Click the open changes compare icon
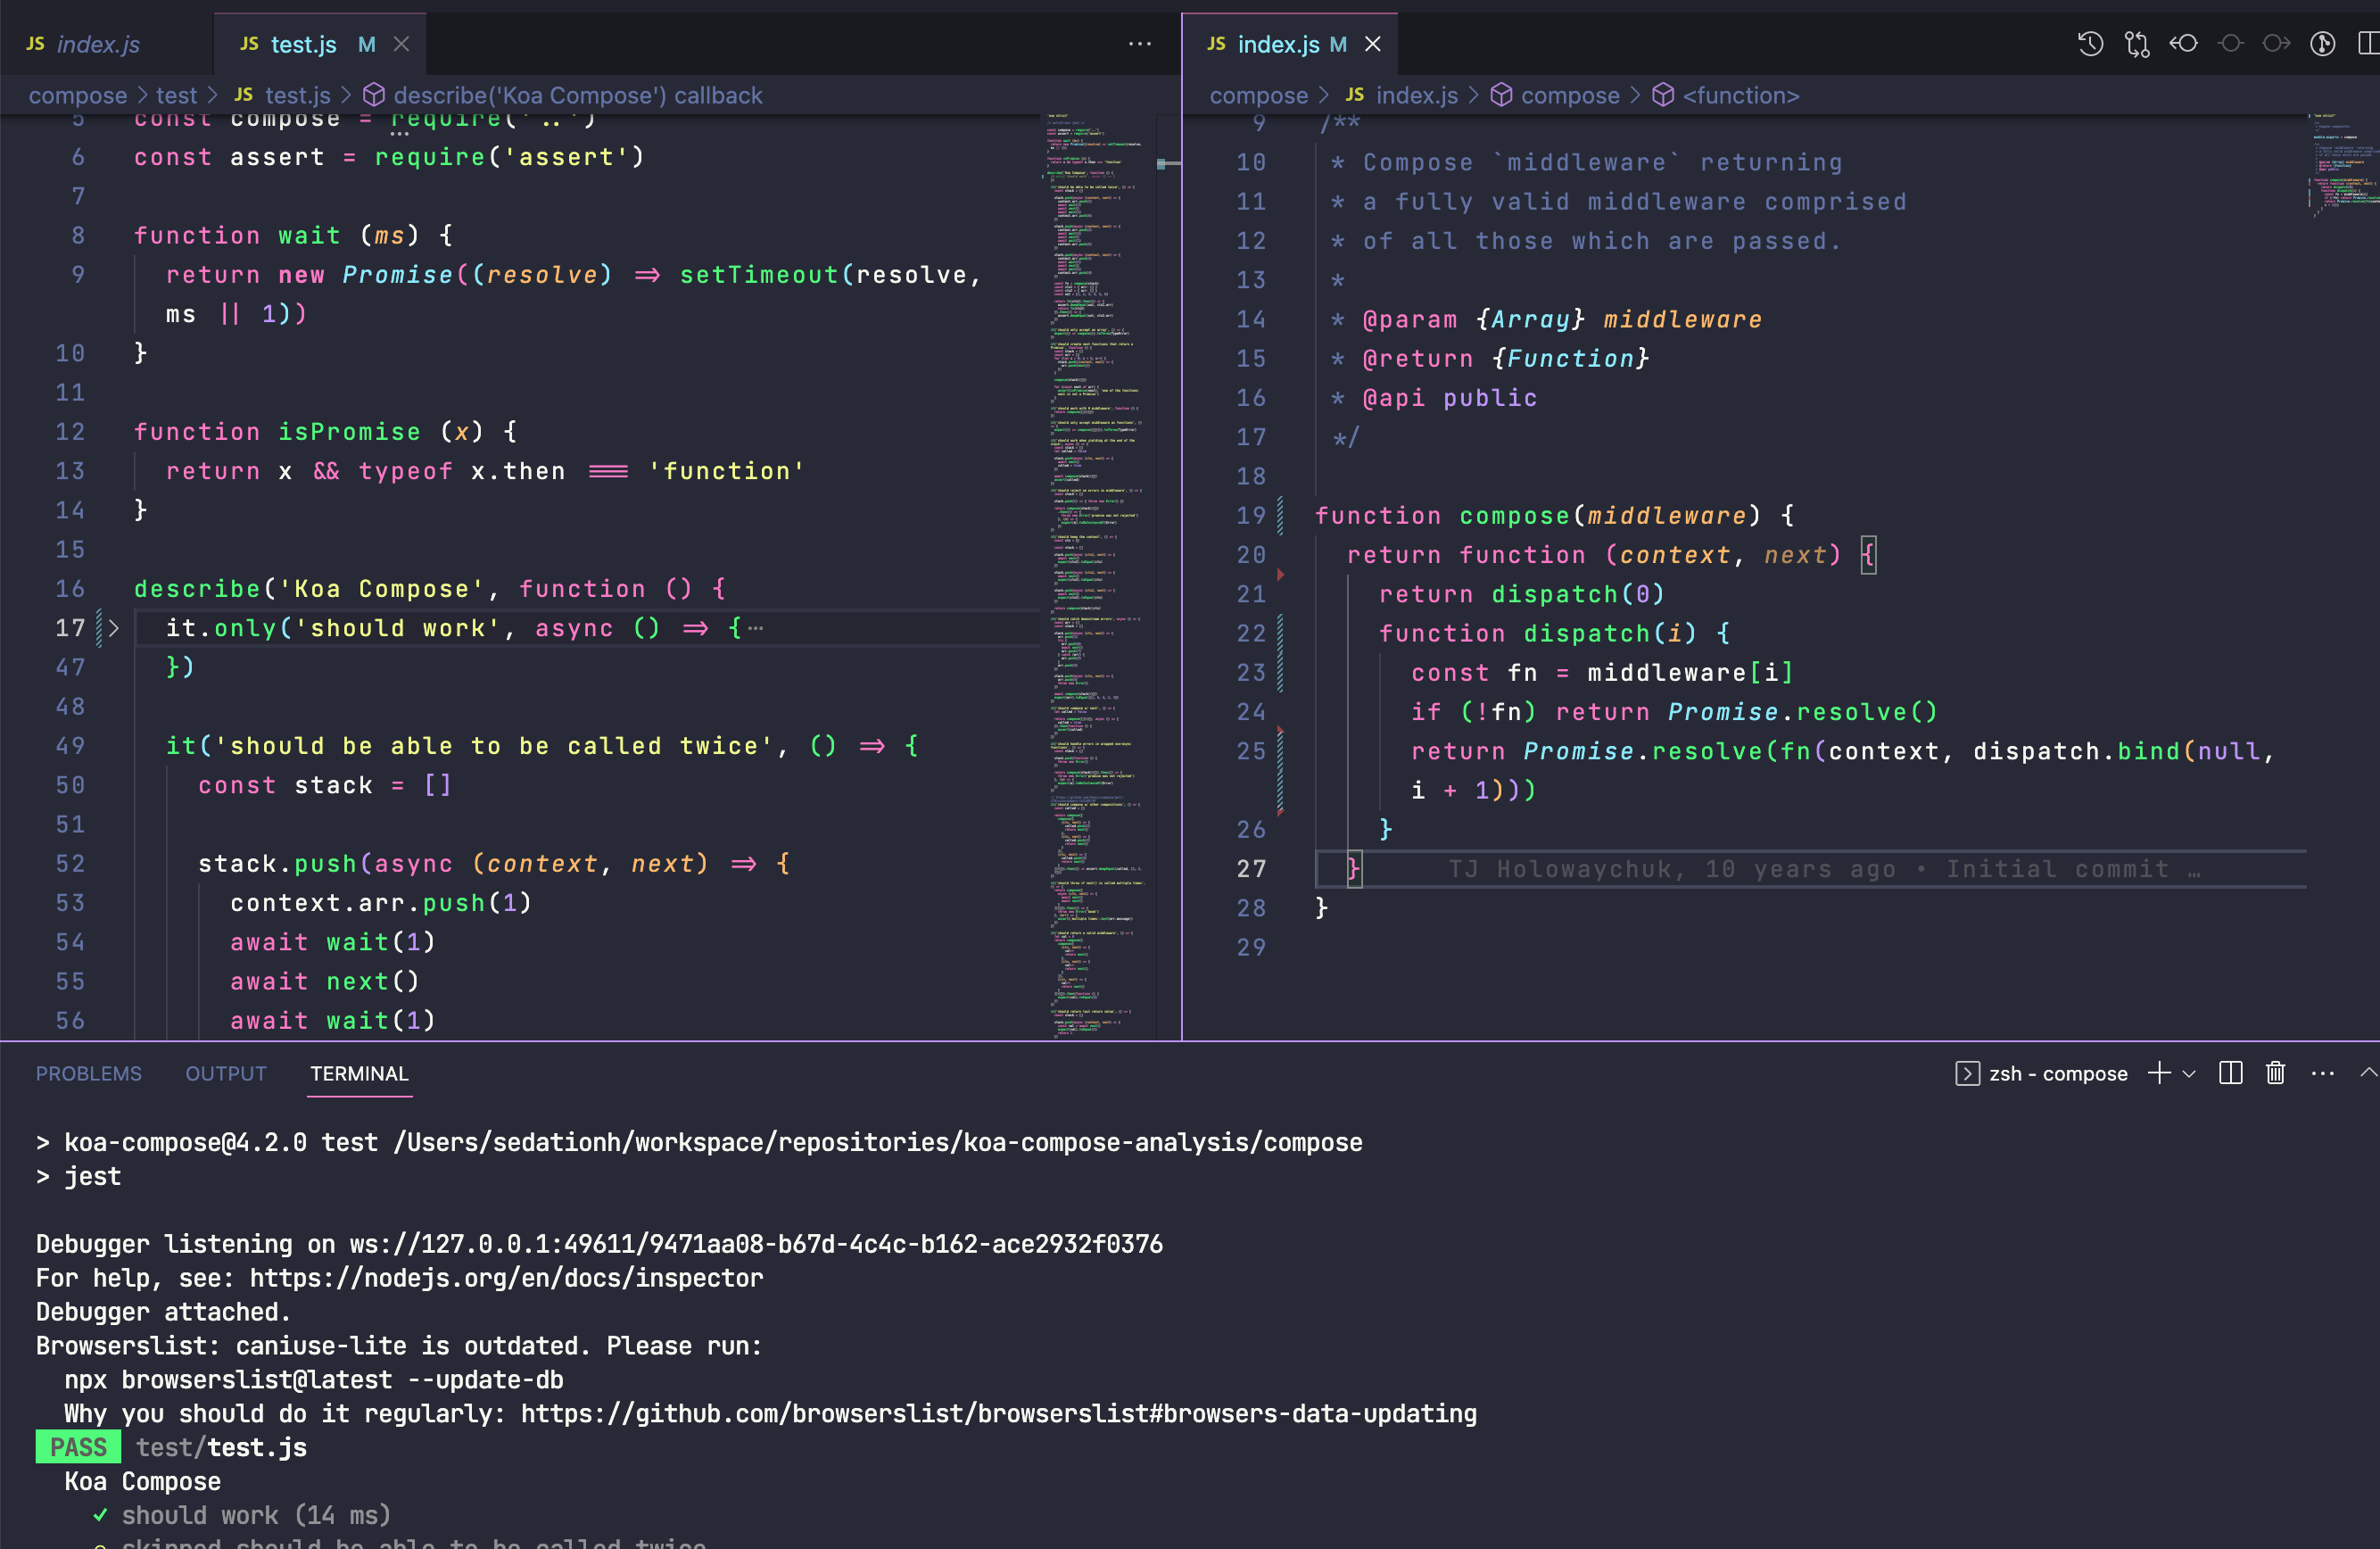Viewport: 2380px width, 1549px height. [x=2137, y=44]
